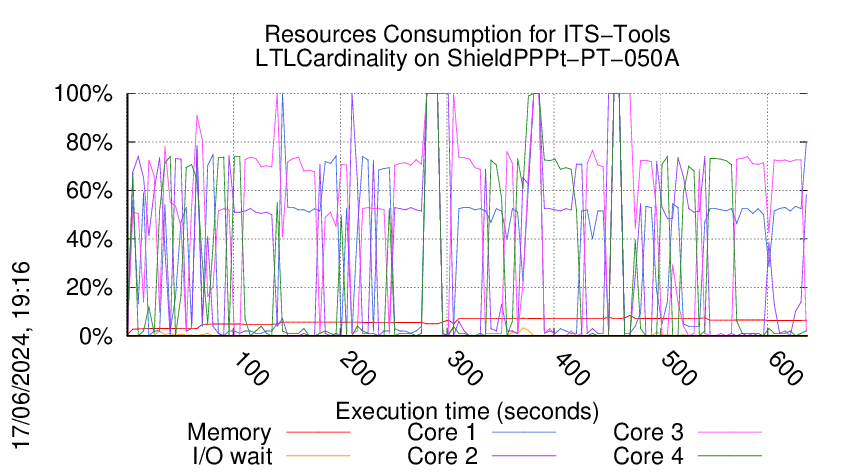
Task: Click the red Memory legend line sample
Action: pos(318,433)
